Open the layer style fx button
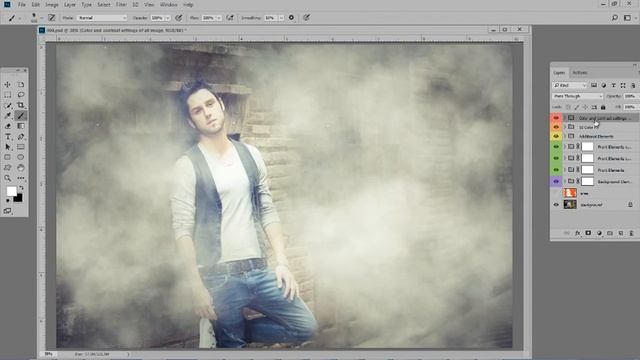The height and width of the screenshot is (360, 640). 577,233
